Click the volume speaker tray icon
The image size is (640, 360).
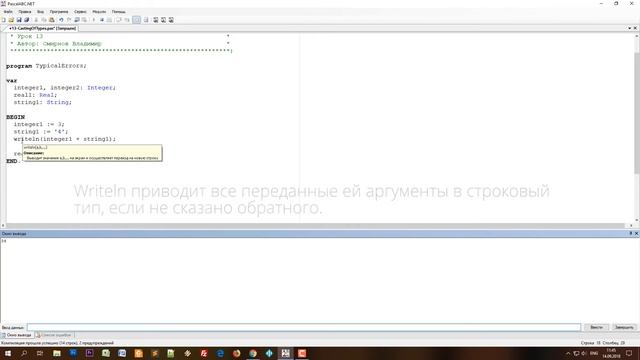[584, 353]
